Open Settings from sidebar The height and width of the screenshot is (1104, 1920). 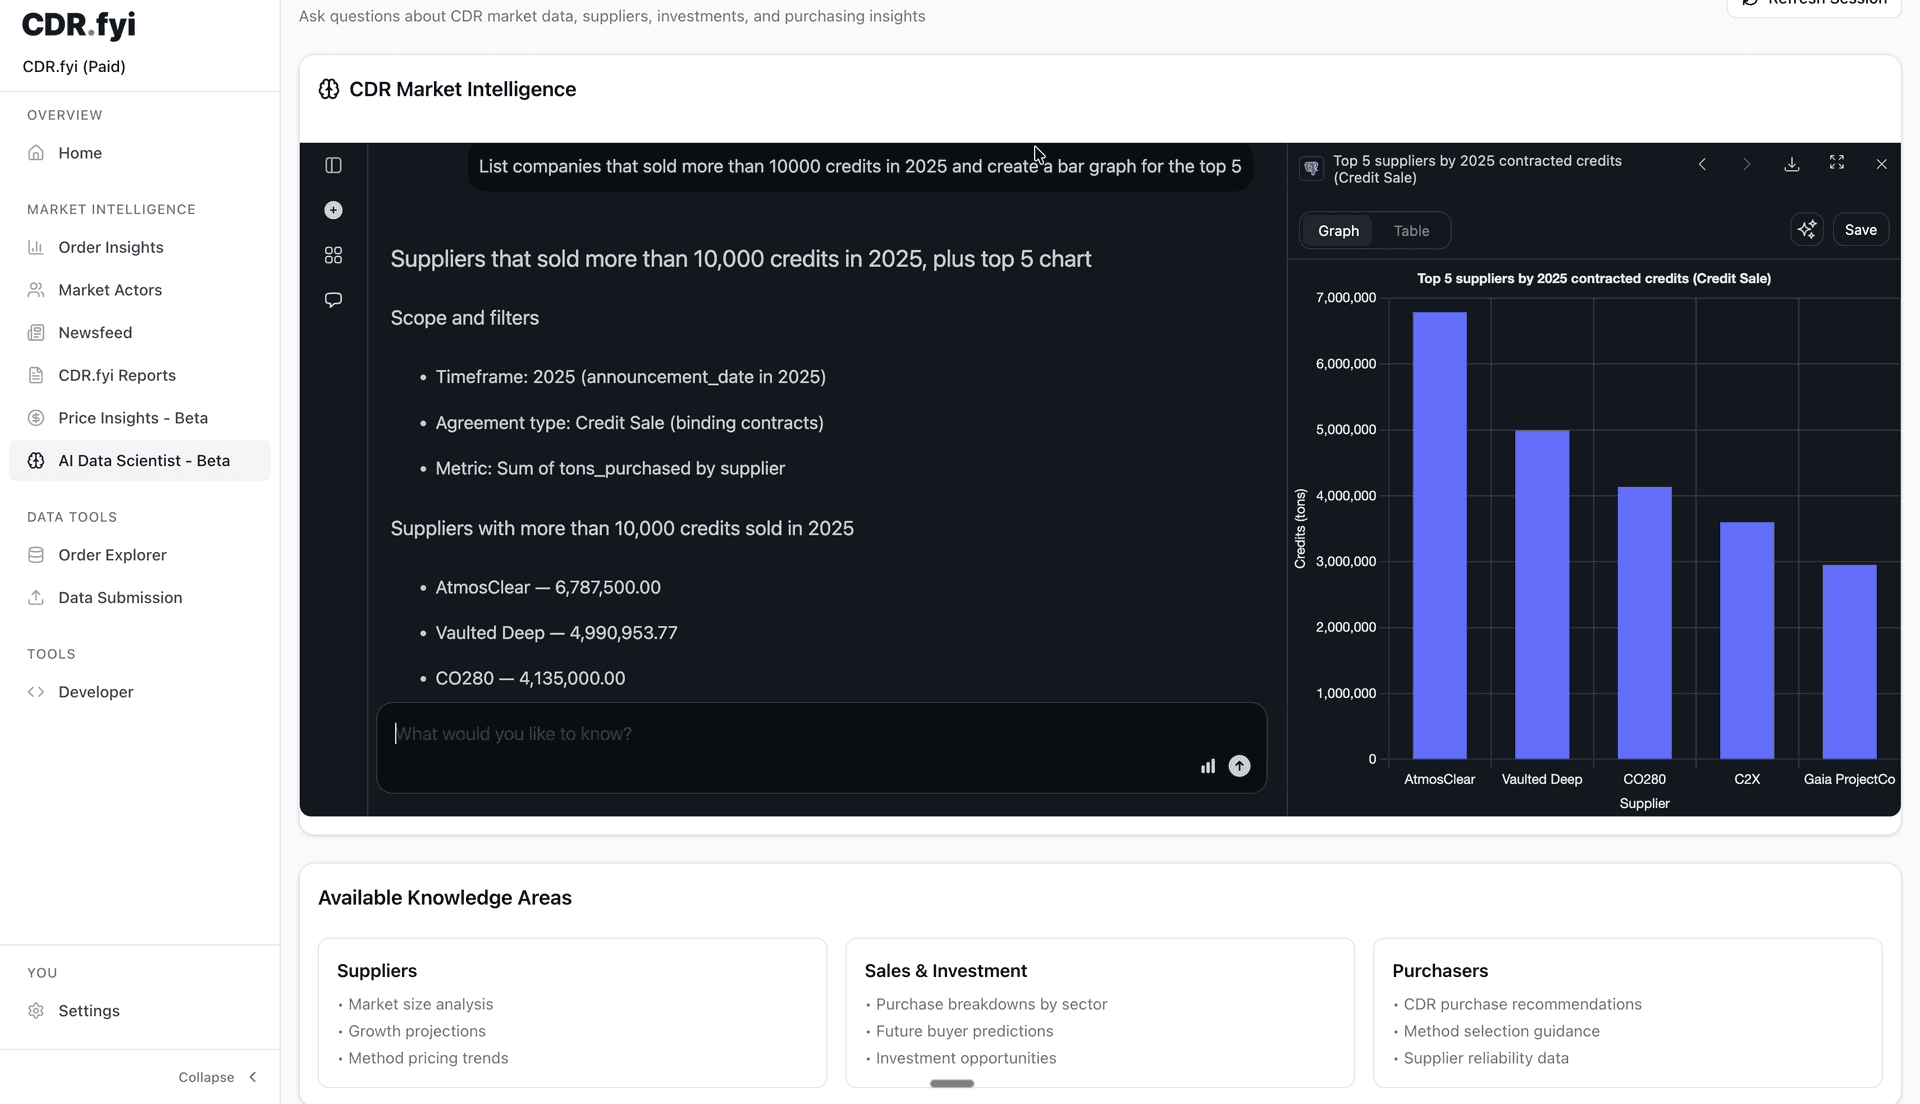(x=88, y=1011)
